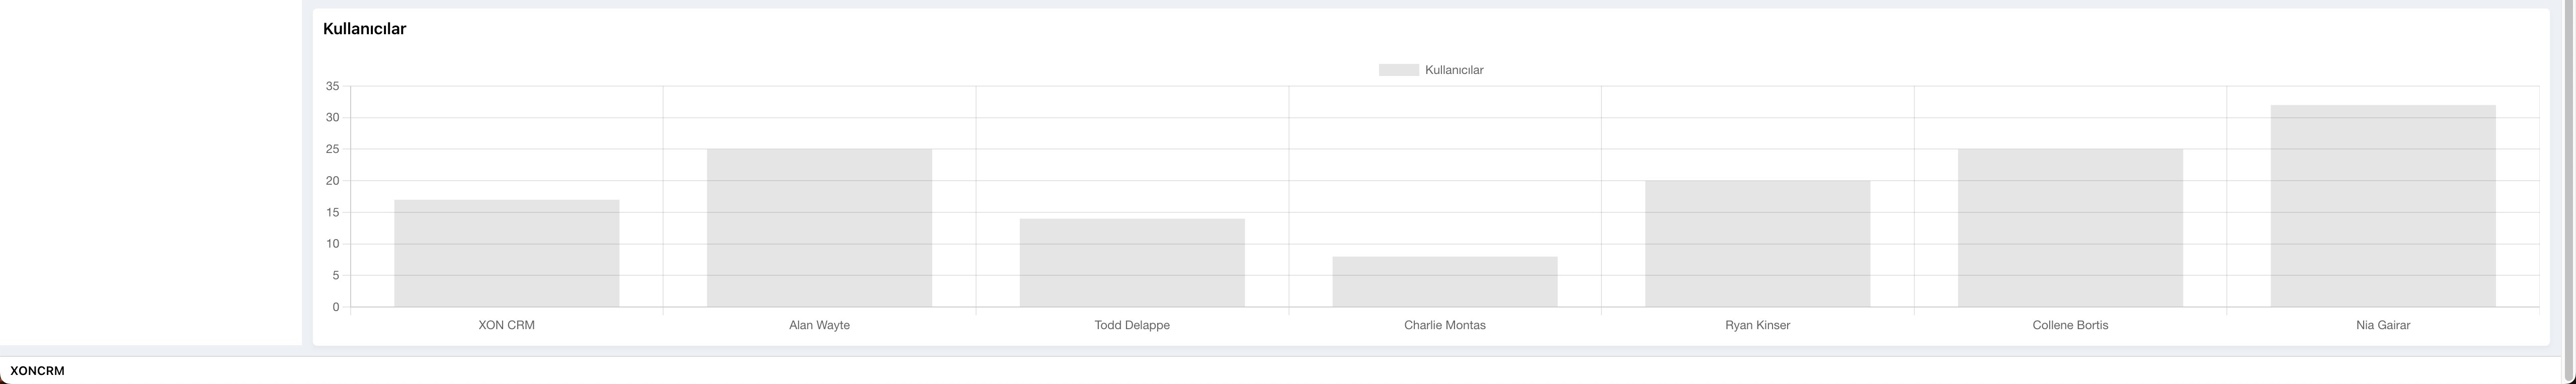This screenshot has width=2576, height=384.
Task: Click the Collene Bortis axis label
Action: [2070, 325]
